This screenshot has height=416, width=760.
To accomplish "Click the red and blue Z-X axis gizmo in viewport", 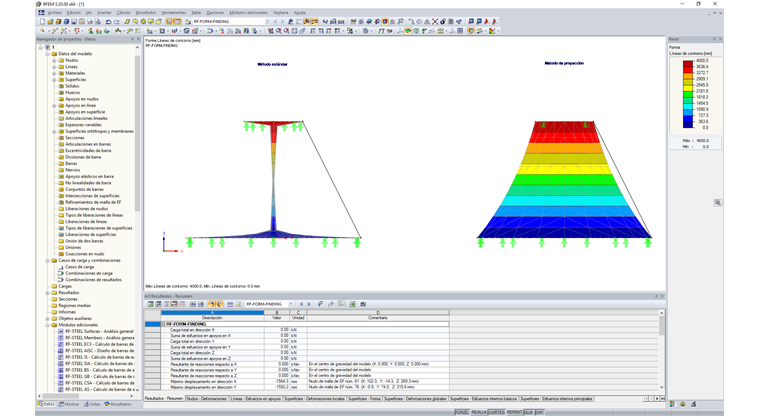I will (x=170, y=242).
